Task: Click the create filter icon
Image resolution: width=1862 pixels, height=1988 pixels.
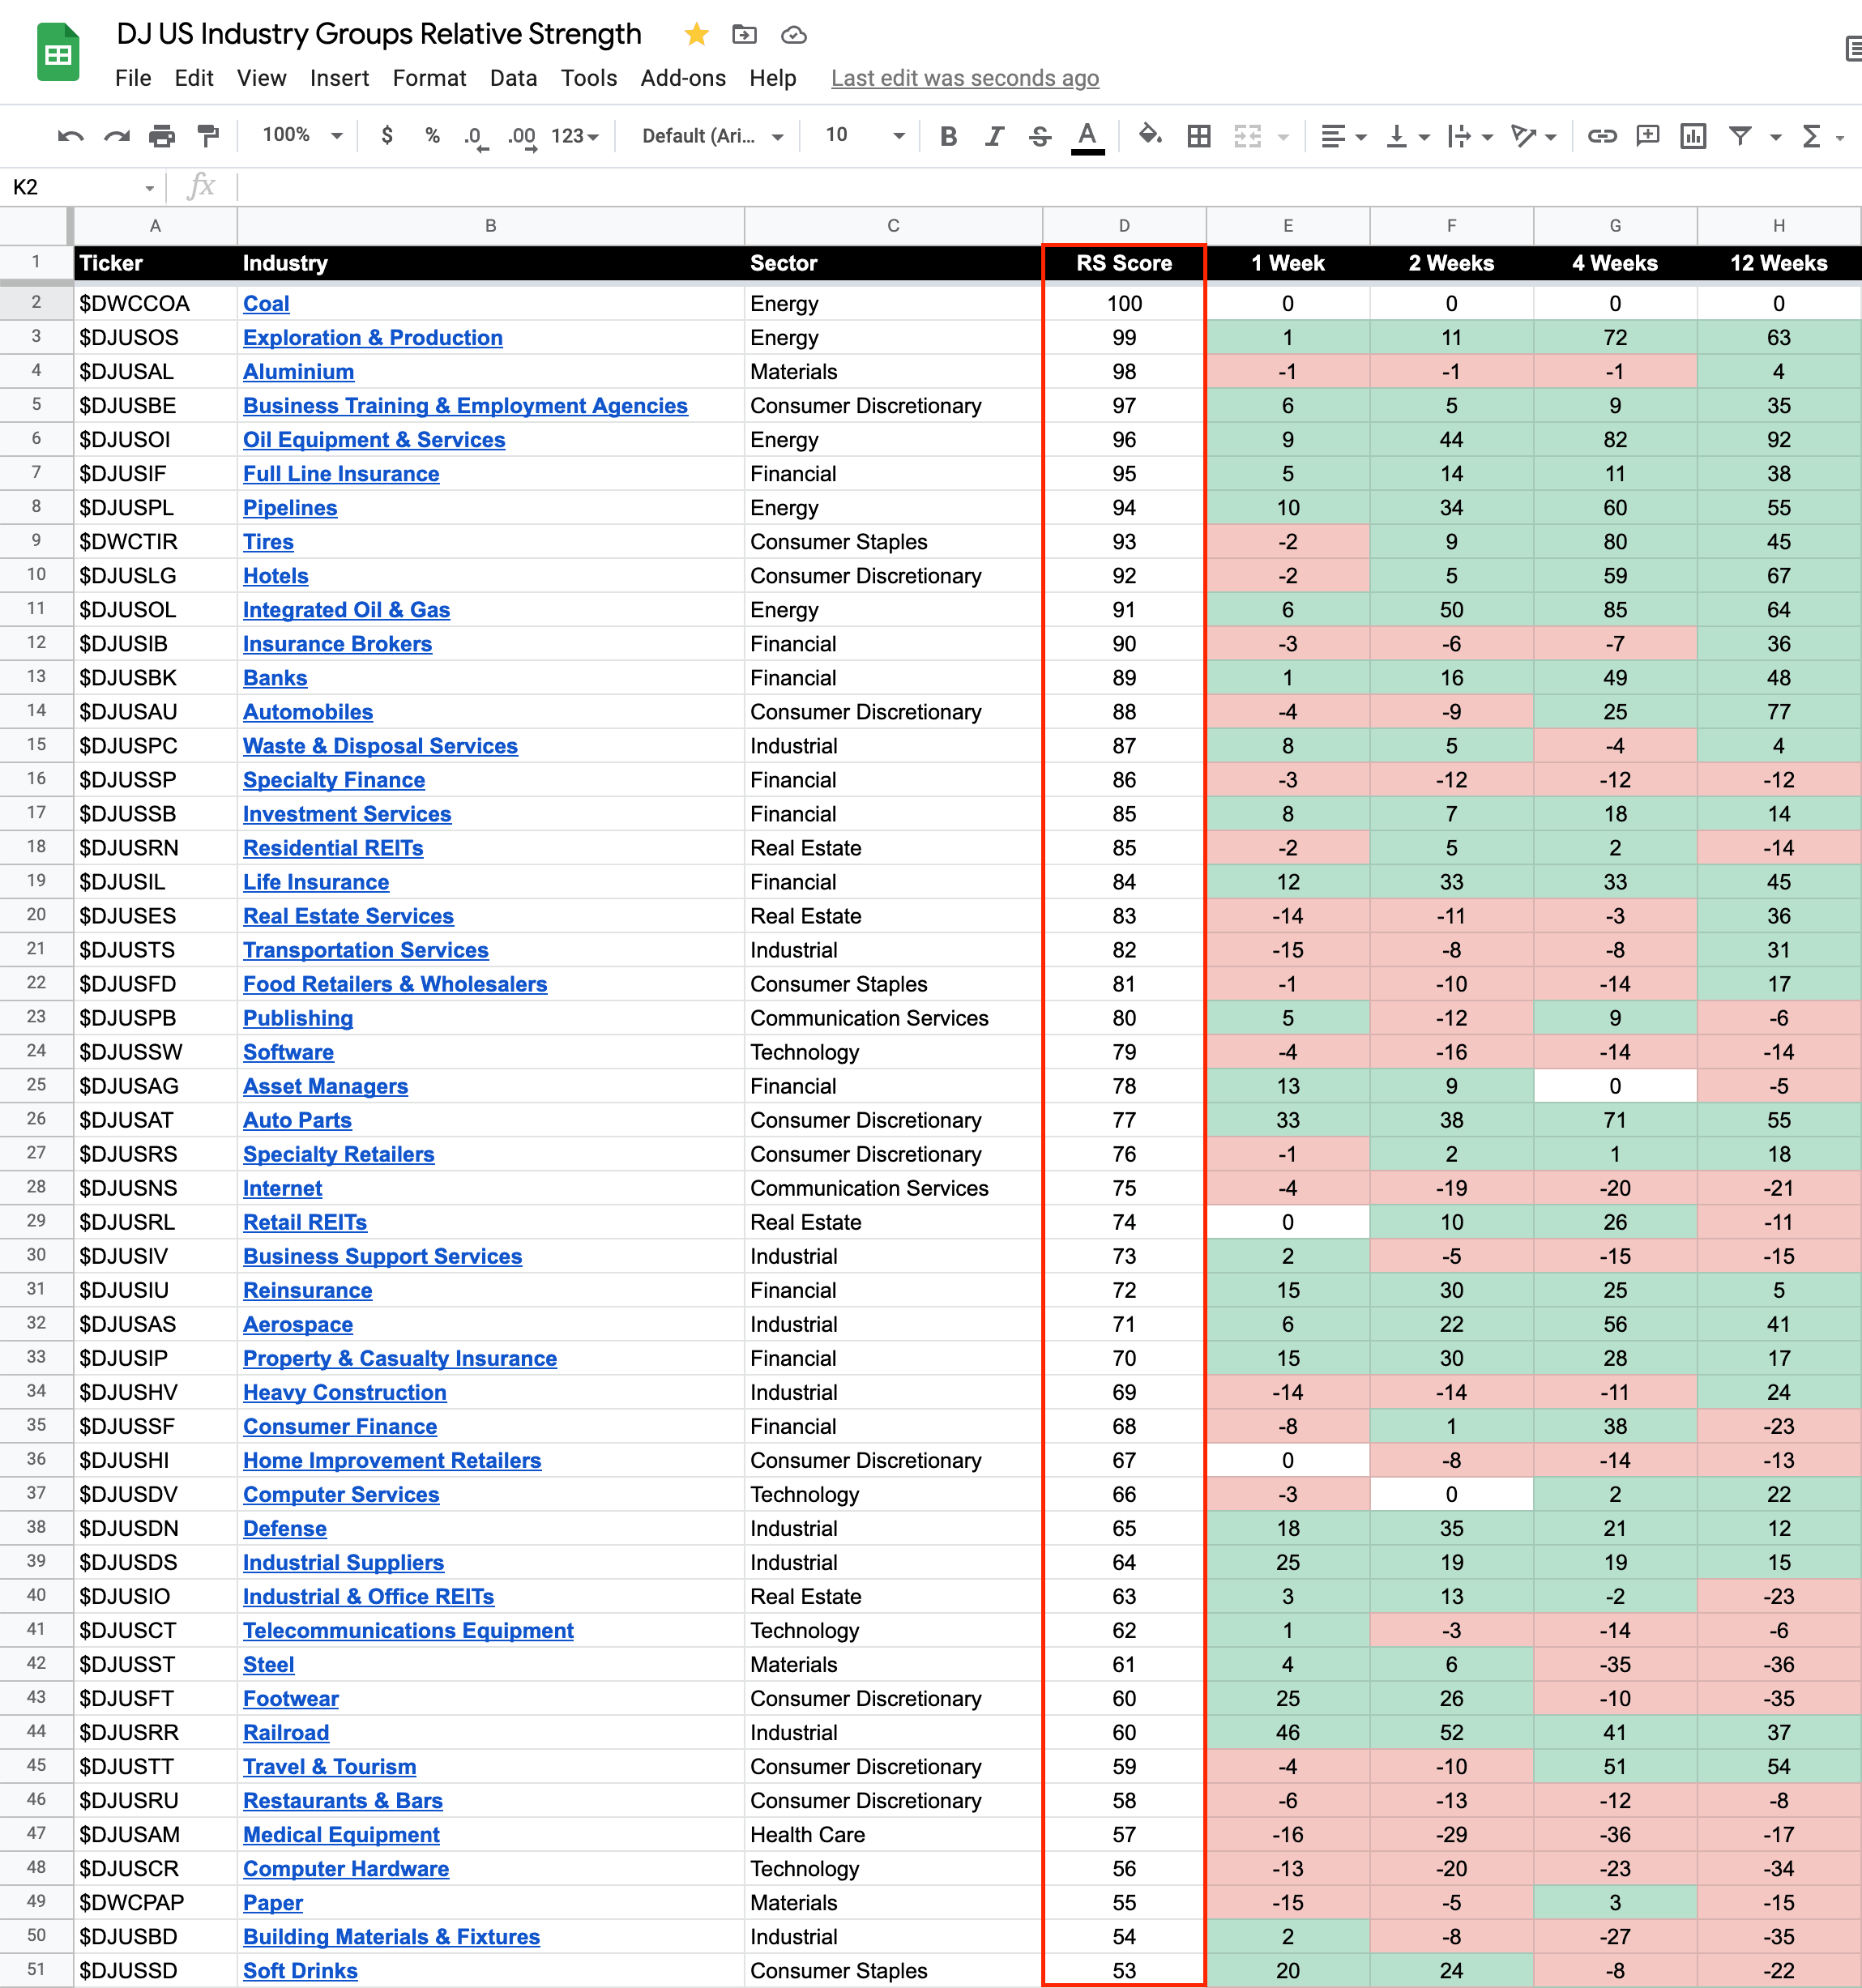Action: (1740, 136)
